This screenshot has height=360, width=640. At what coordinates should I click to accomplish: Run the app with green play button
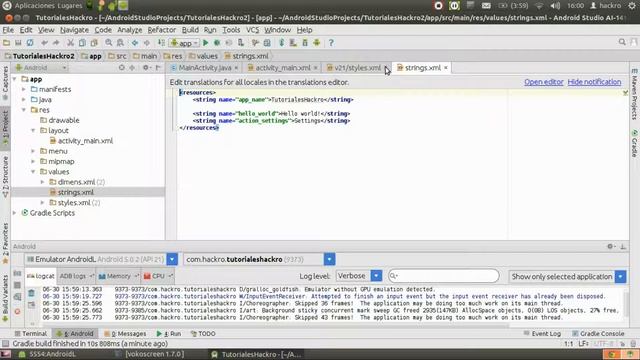[x=206, y=42]
